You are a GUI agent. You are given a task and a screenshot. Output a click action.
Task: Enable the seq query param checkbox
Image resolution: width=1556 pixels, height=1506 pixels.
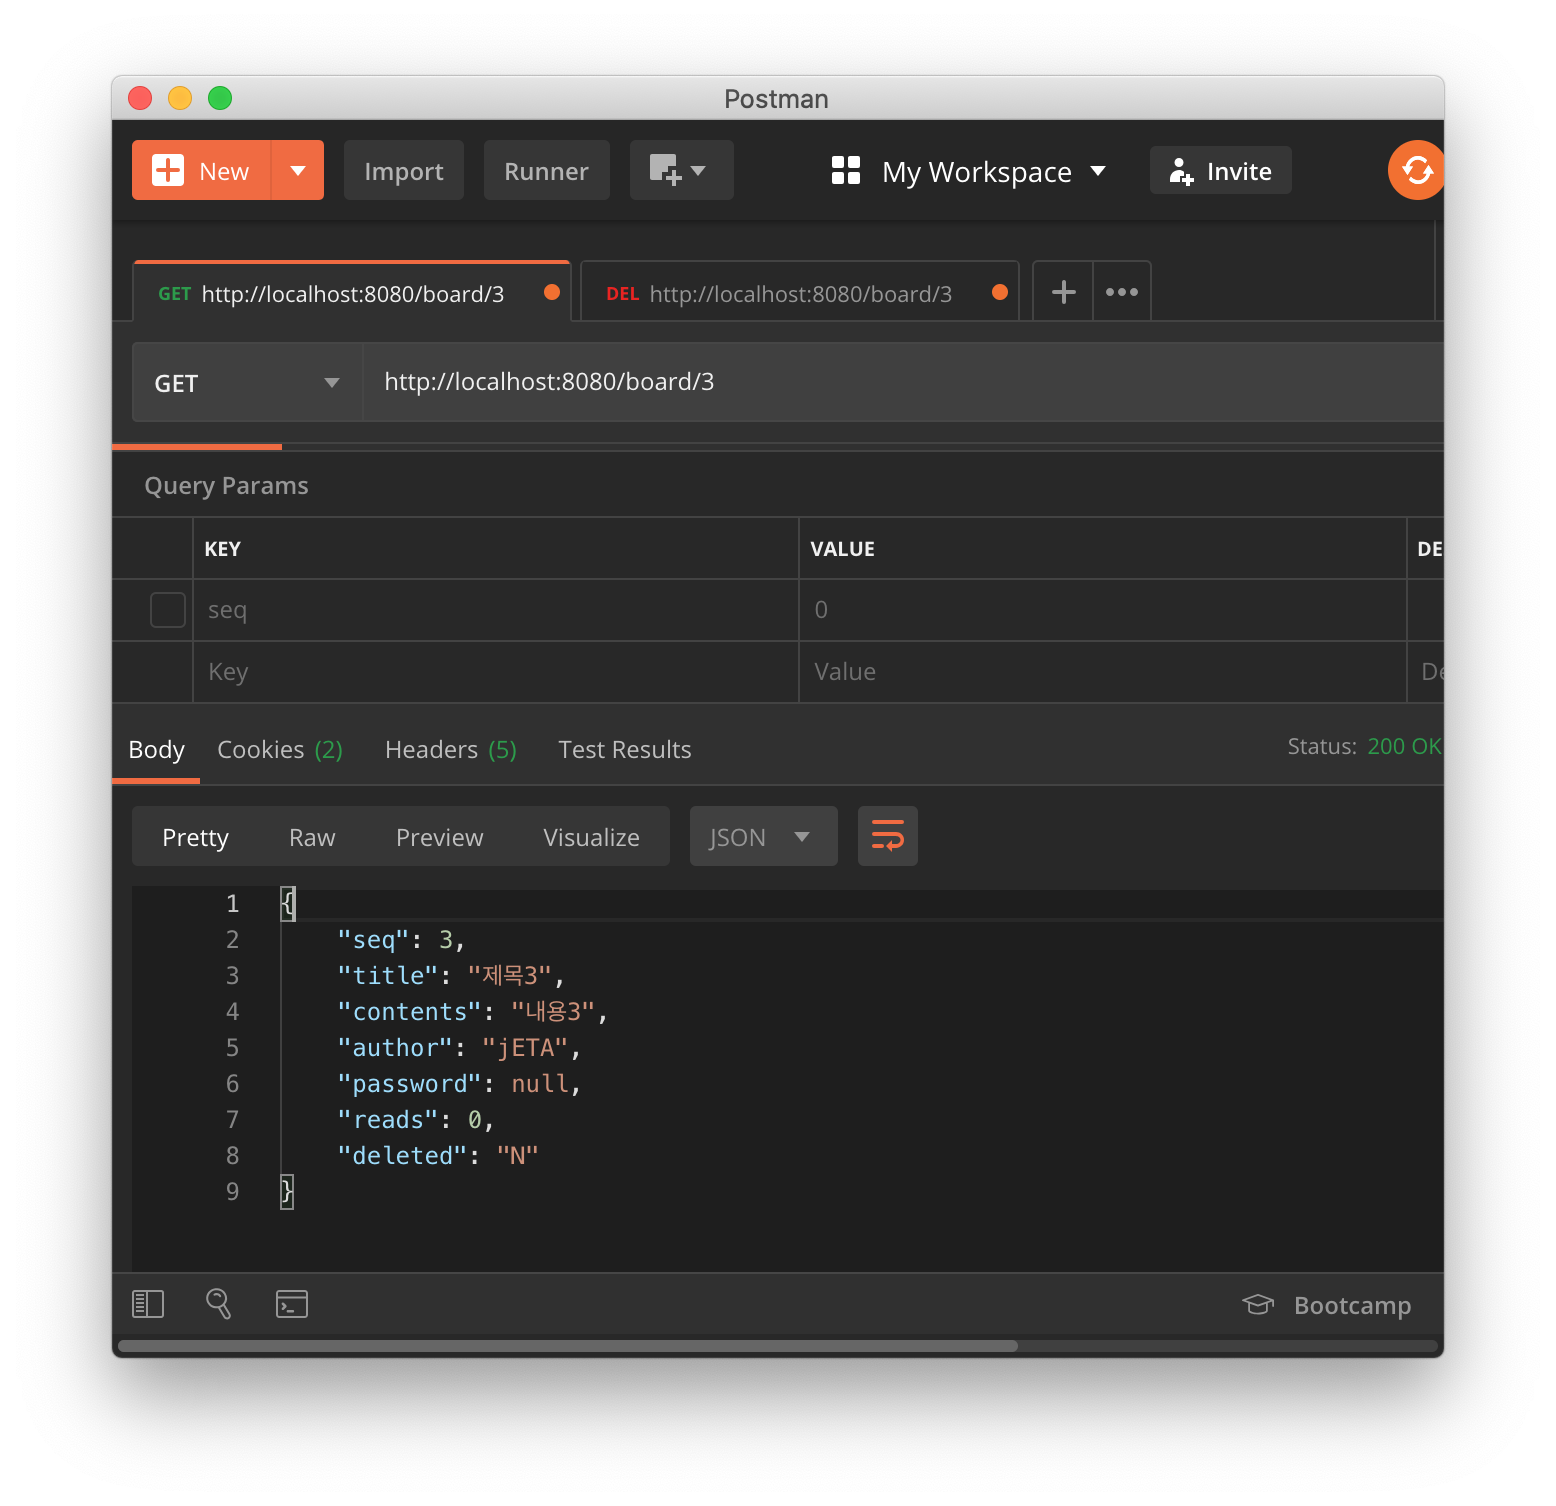pos(168,610)
